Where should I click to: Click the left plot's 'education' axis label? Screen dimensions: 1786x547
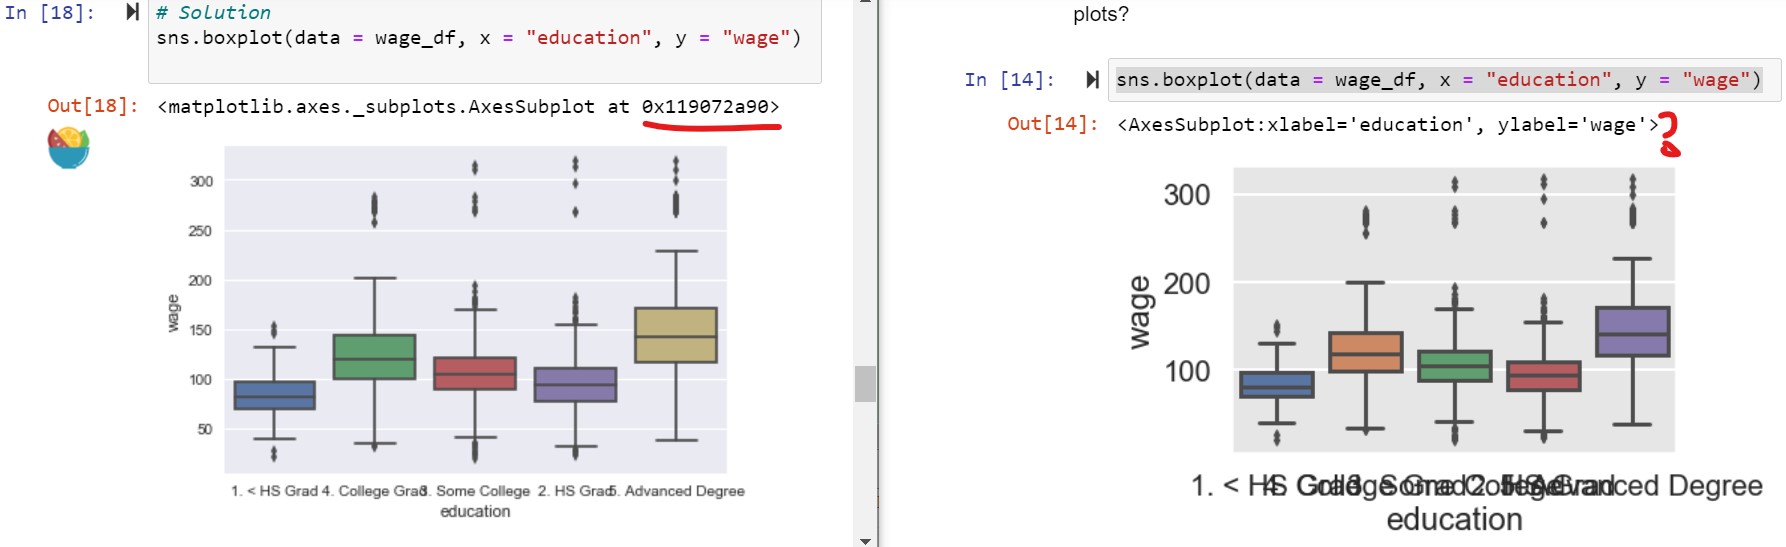point(475,511)
